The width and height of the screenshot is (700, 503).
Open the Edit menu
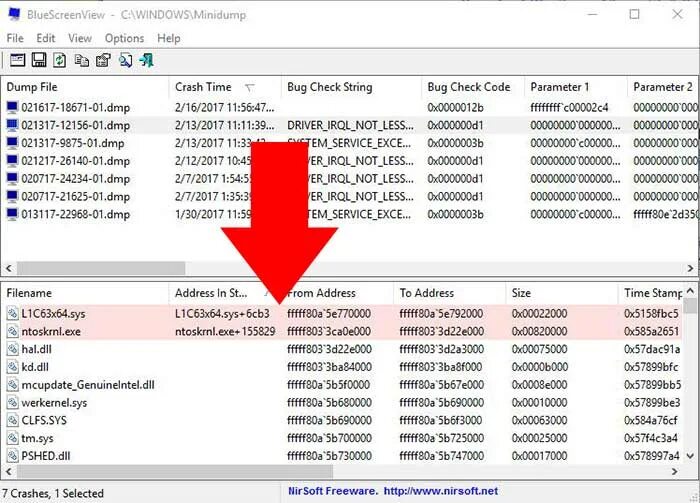coord(46,38)
